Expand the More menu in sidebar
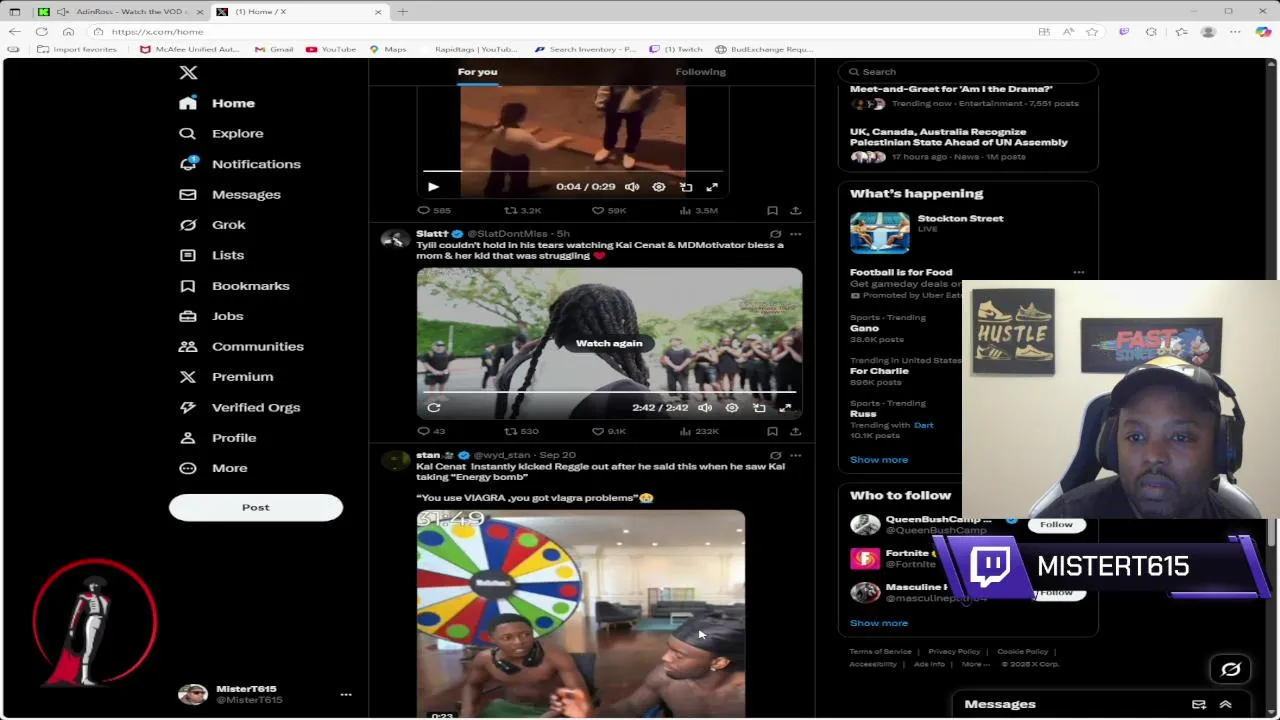 (x=213, y=468)
